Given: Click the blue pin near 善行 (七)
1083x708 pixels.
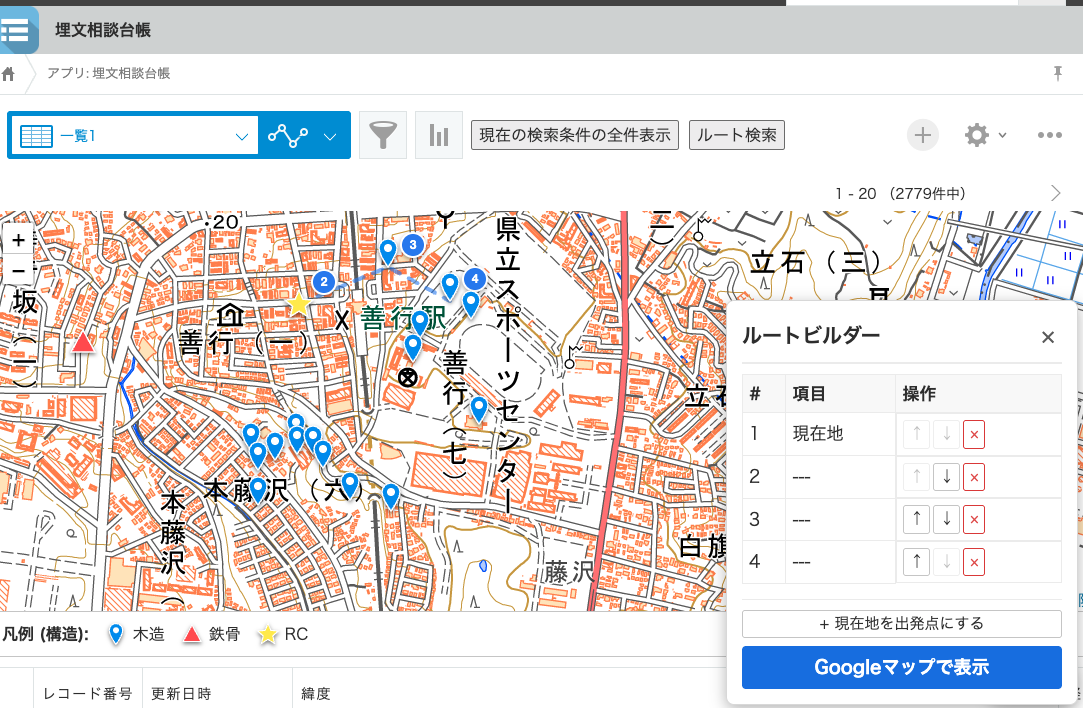Looking at the screenshot, I should click(x=479, y=410).
